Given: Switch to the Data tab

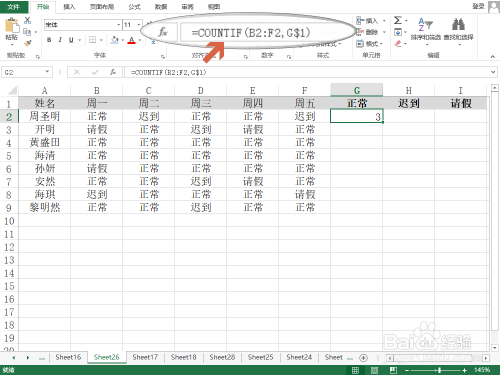Looking at the screenshot, I should (161, 7).
